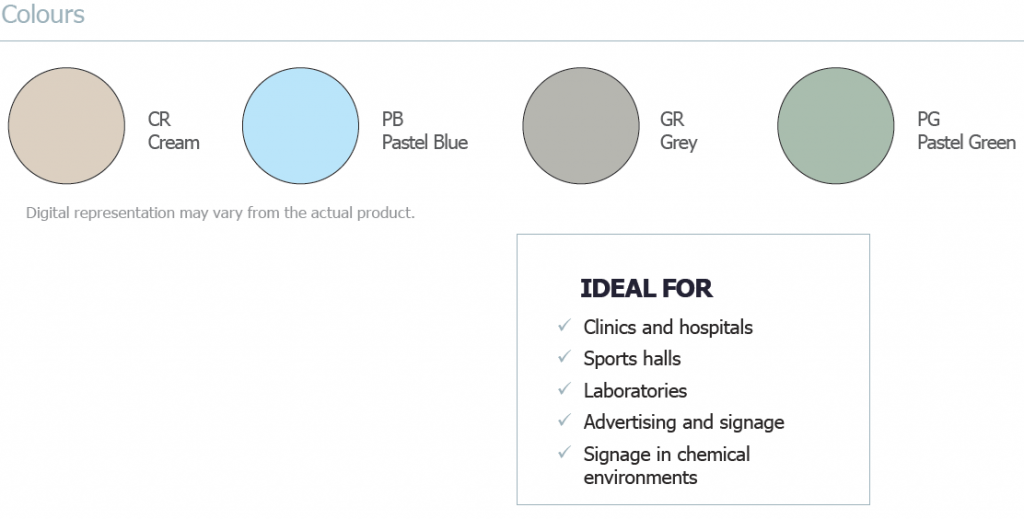Viewport: 1024px width, 519px height.
Task: Click the Advertising and signage item
Action: click(x=684, y=422)
